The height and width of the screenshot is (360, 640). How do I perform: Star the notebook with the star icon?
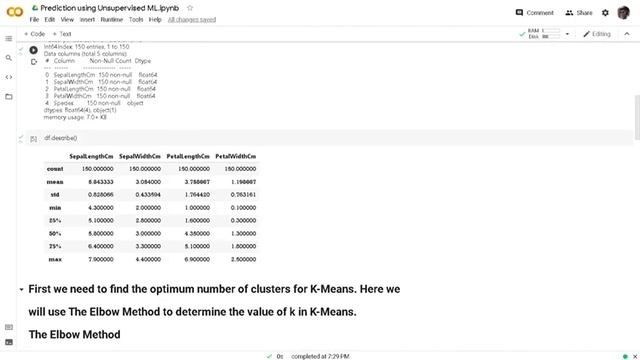(190, 8)
